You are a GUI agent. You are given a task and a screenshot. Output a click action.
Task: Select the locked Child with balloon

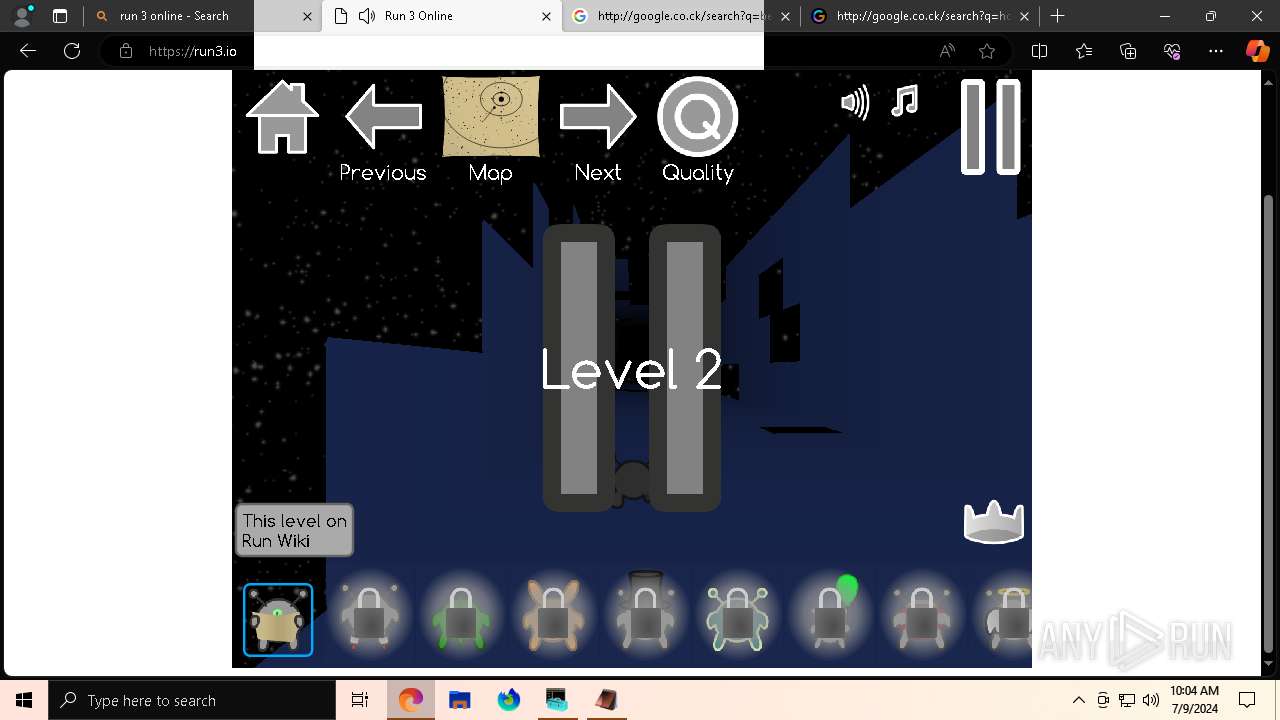coord(830,615)
